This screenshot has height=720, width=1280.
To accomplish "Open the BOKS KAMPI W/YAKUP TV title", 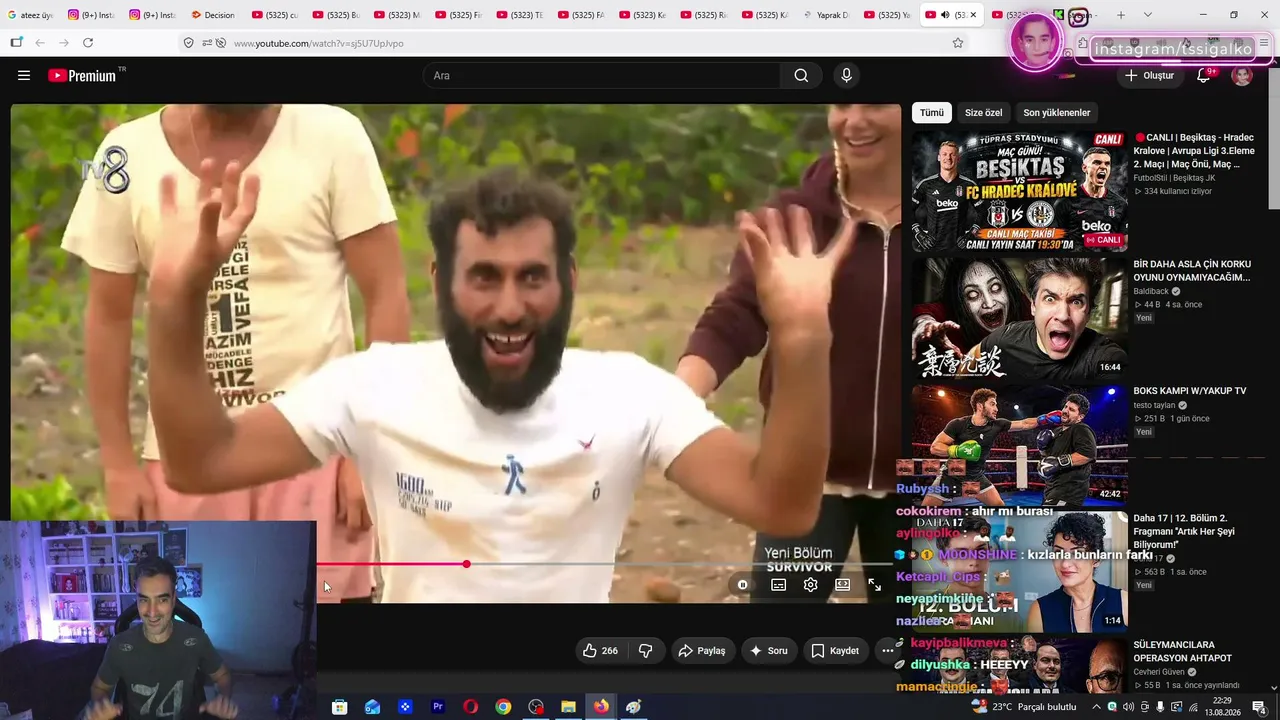I will coord(1189,391).
